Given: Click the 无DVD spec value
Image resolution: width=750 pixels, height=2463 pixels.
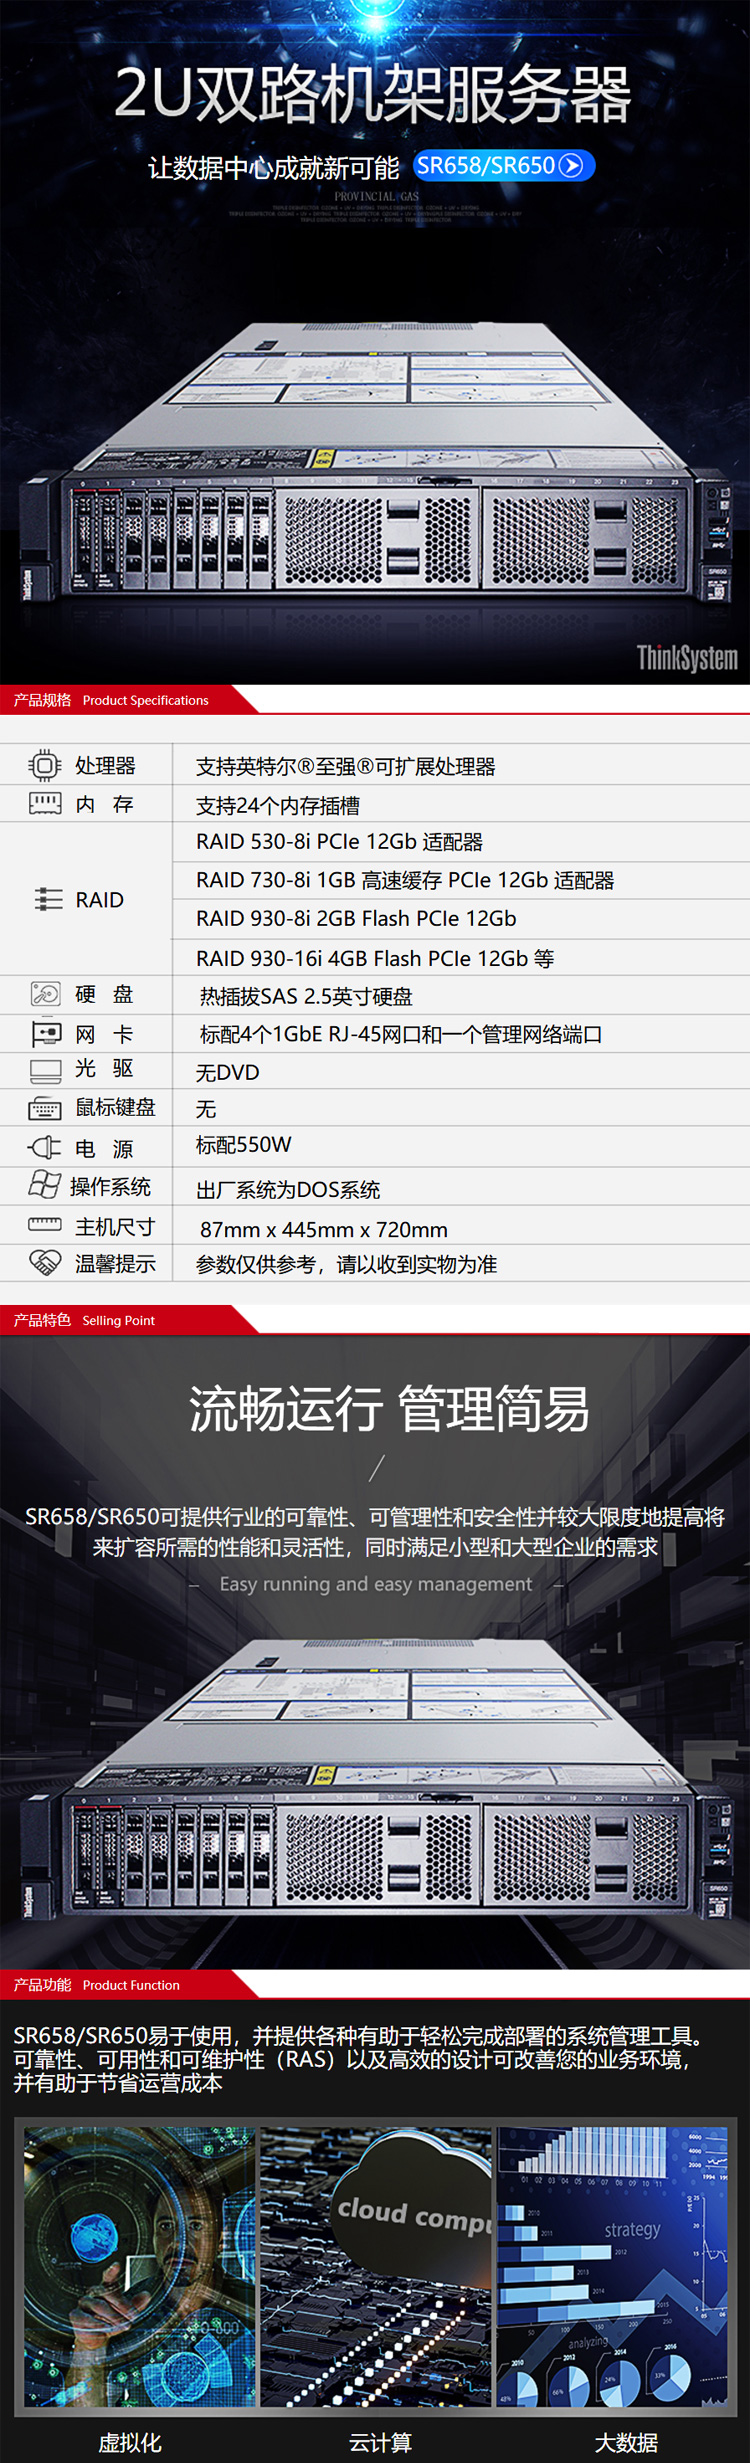Looking at the screenshot, I should [x=228, y=1072].
